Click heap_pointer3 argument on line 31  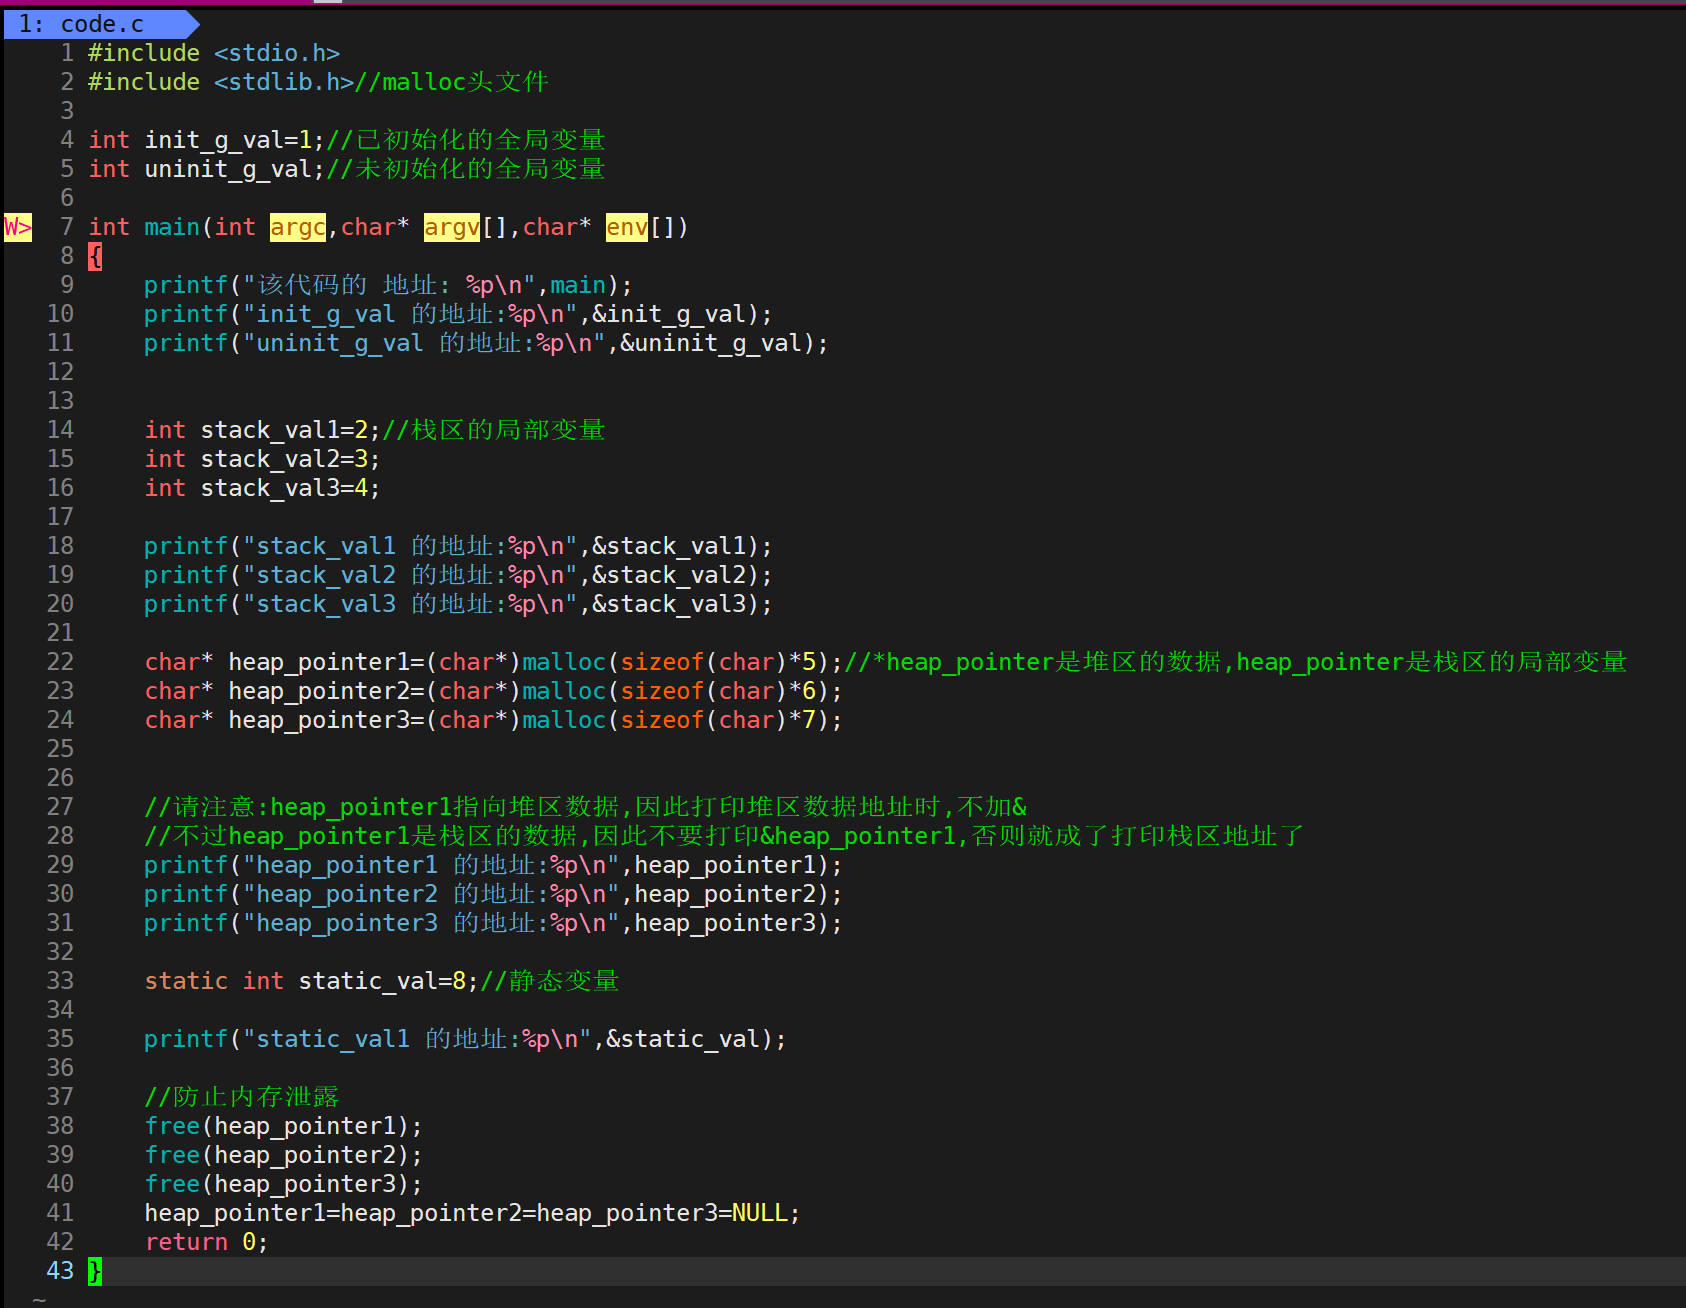click(725, 923)
